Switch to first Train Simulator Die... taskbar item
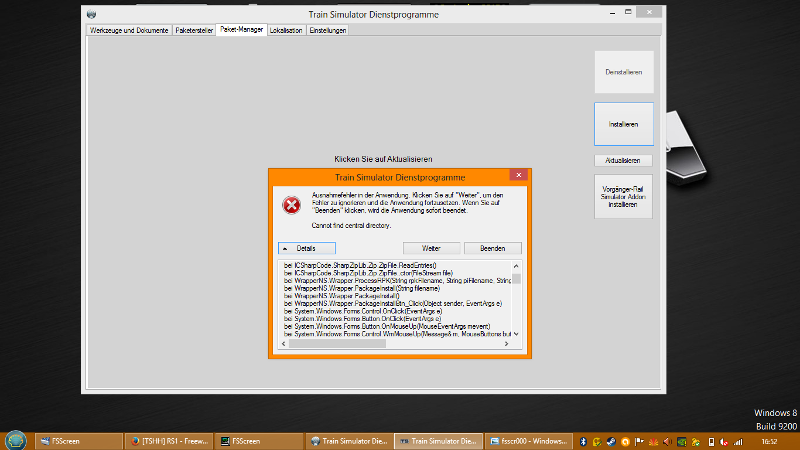800x450 pixels. click(x=349, y=441)
